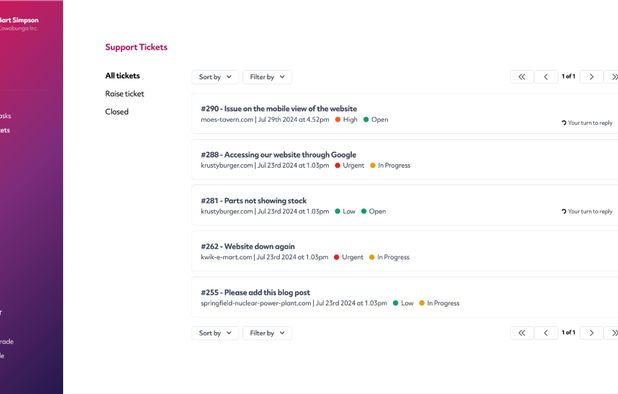Click the top '1 of 1' page indicator

pos(568,76)
